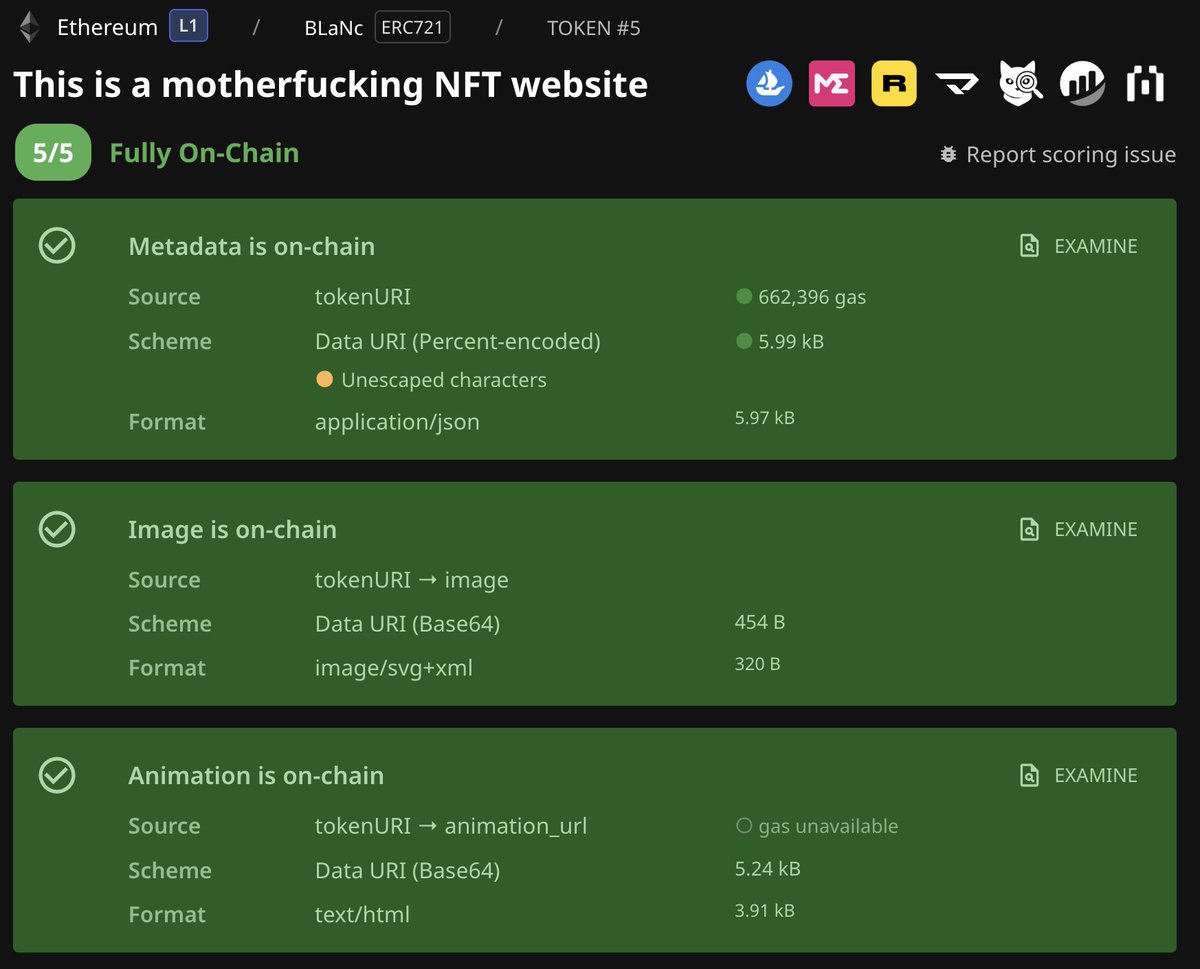Click Data URI (Base64) in the Animation card
Image resolution: width=1200 pixels, height=969 pixels.
click(x=408, y=870)
